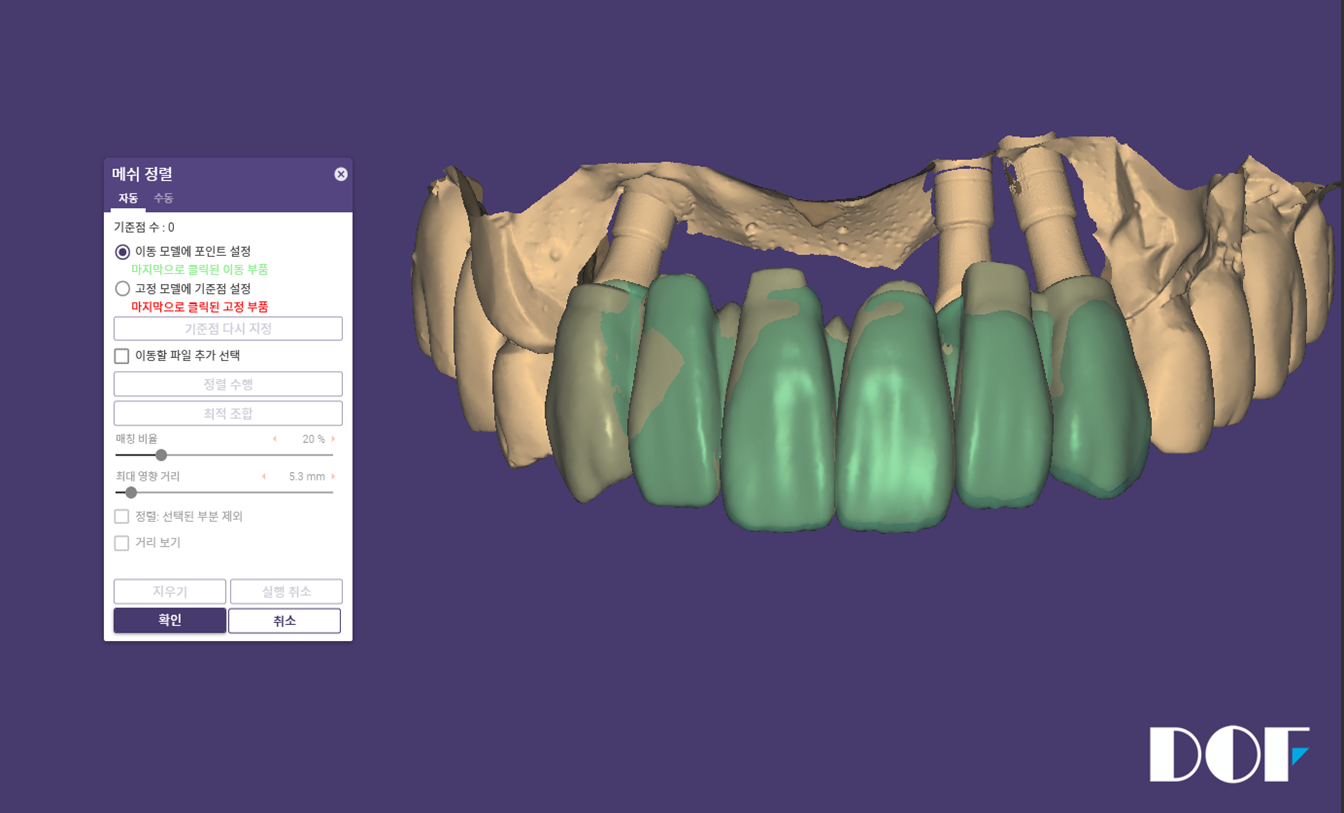The height and width of the screenshot is (813, 1344).
Task: Click the DOF logo
Action: 1228,754
